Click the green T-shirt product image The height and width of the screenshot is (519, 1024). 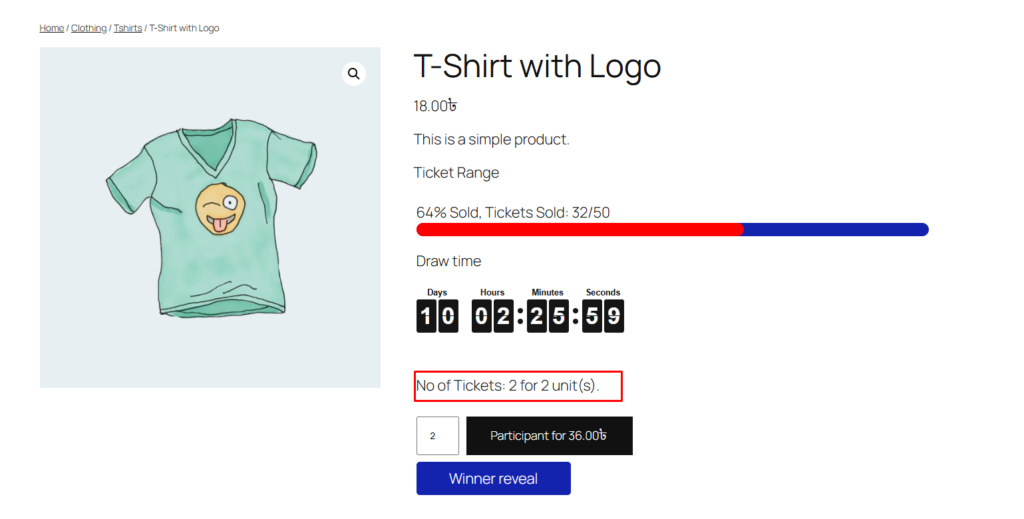click(x=211, y=217)
